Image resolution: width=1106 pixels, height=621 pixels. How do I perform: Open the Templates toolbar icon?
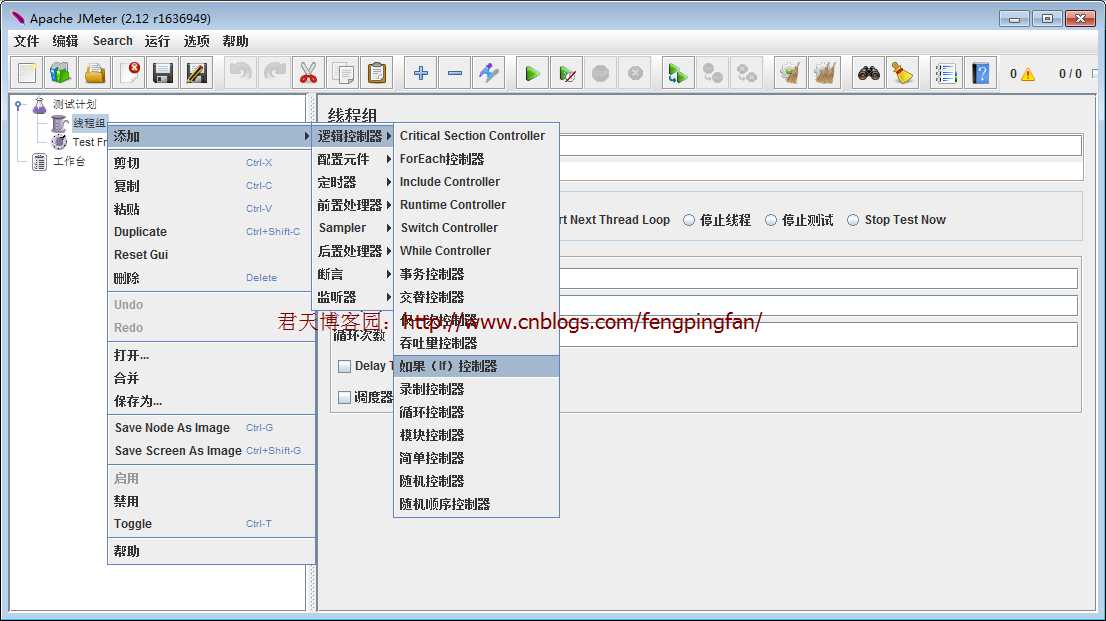(x=61, y=73)
